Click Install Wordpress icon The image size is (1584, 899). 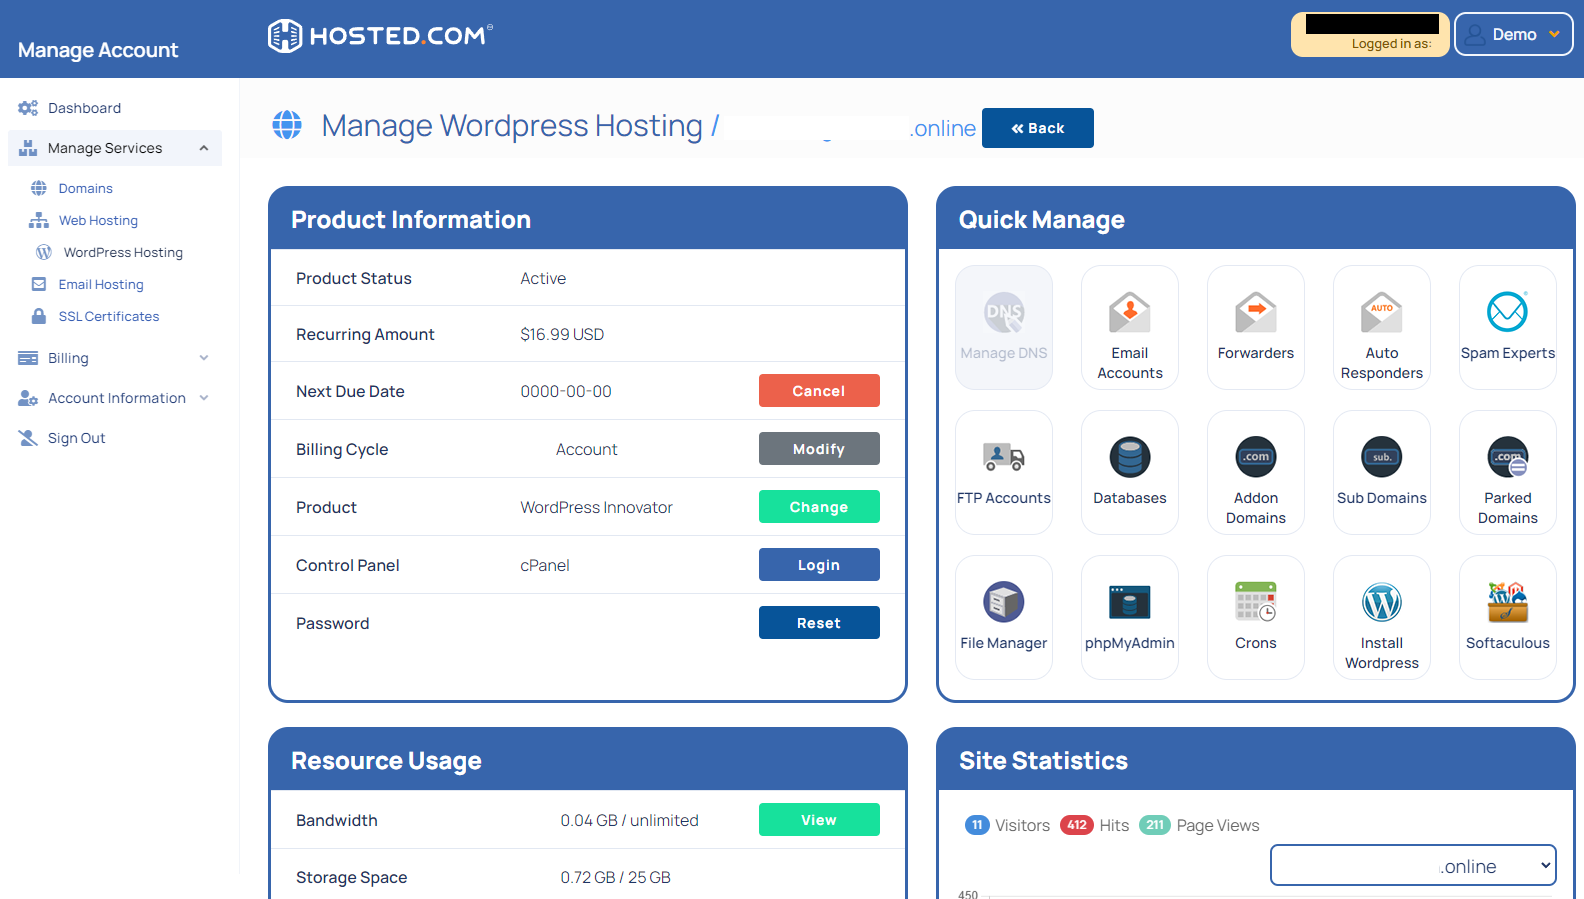coord(1381,617)
